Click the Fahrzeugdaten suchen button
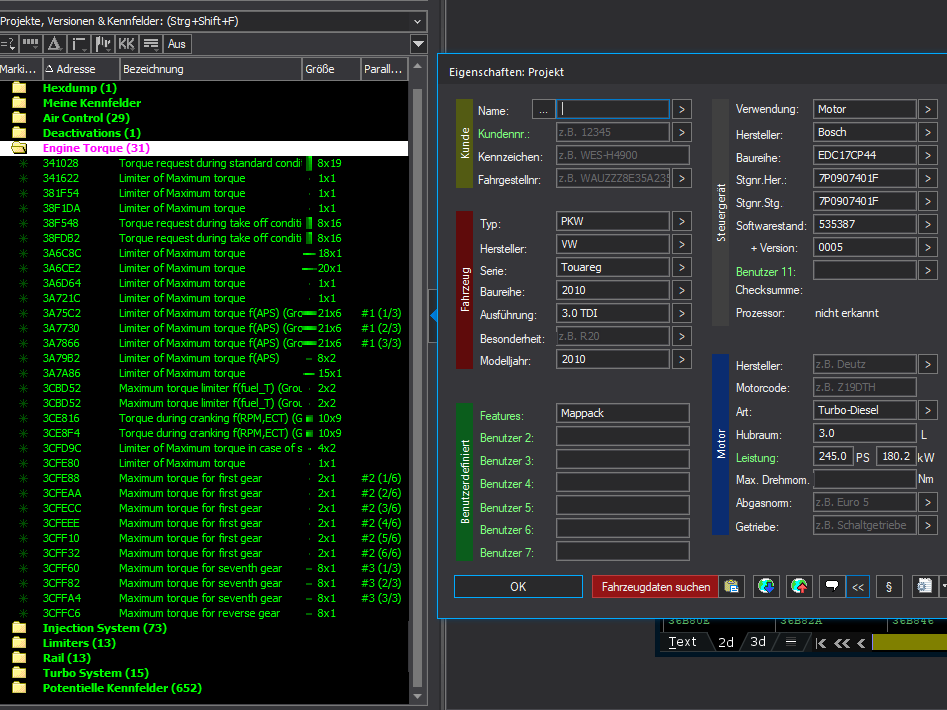This screenshot has height=710, width=947. pos(655,587)
